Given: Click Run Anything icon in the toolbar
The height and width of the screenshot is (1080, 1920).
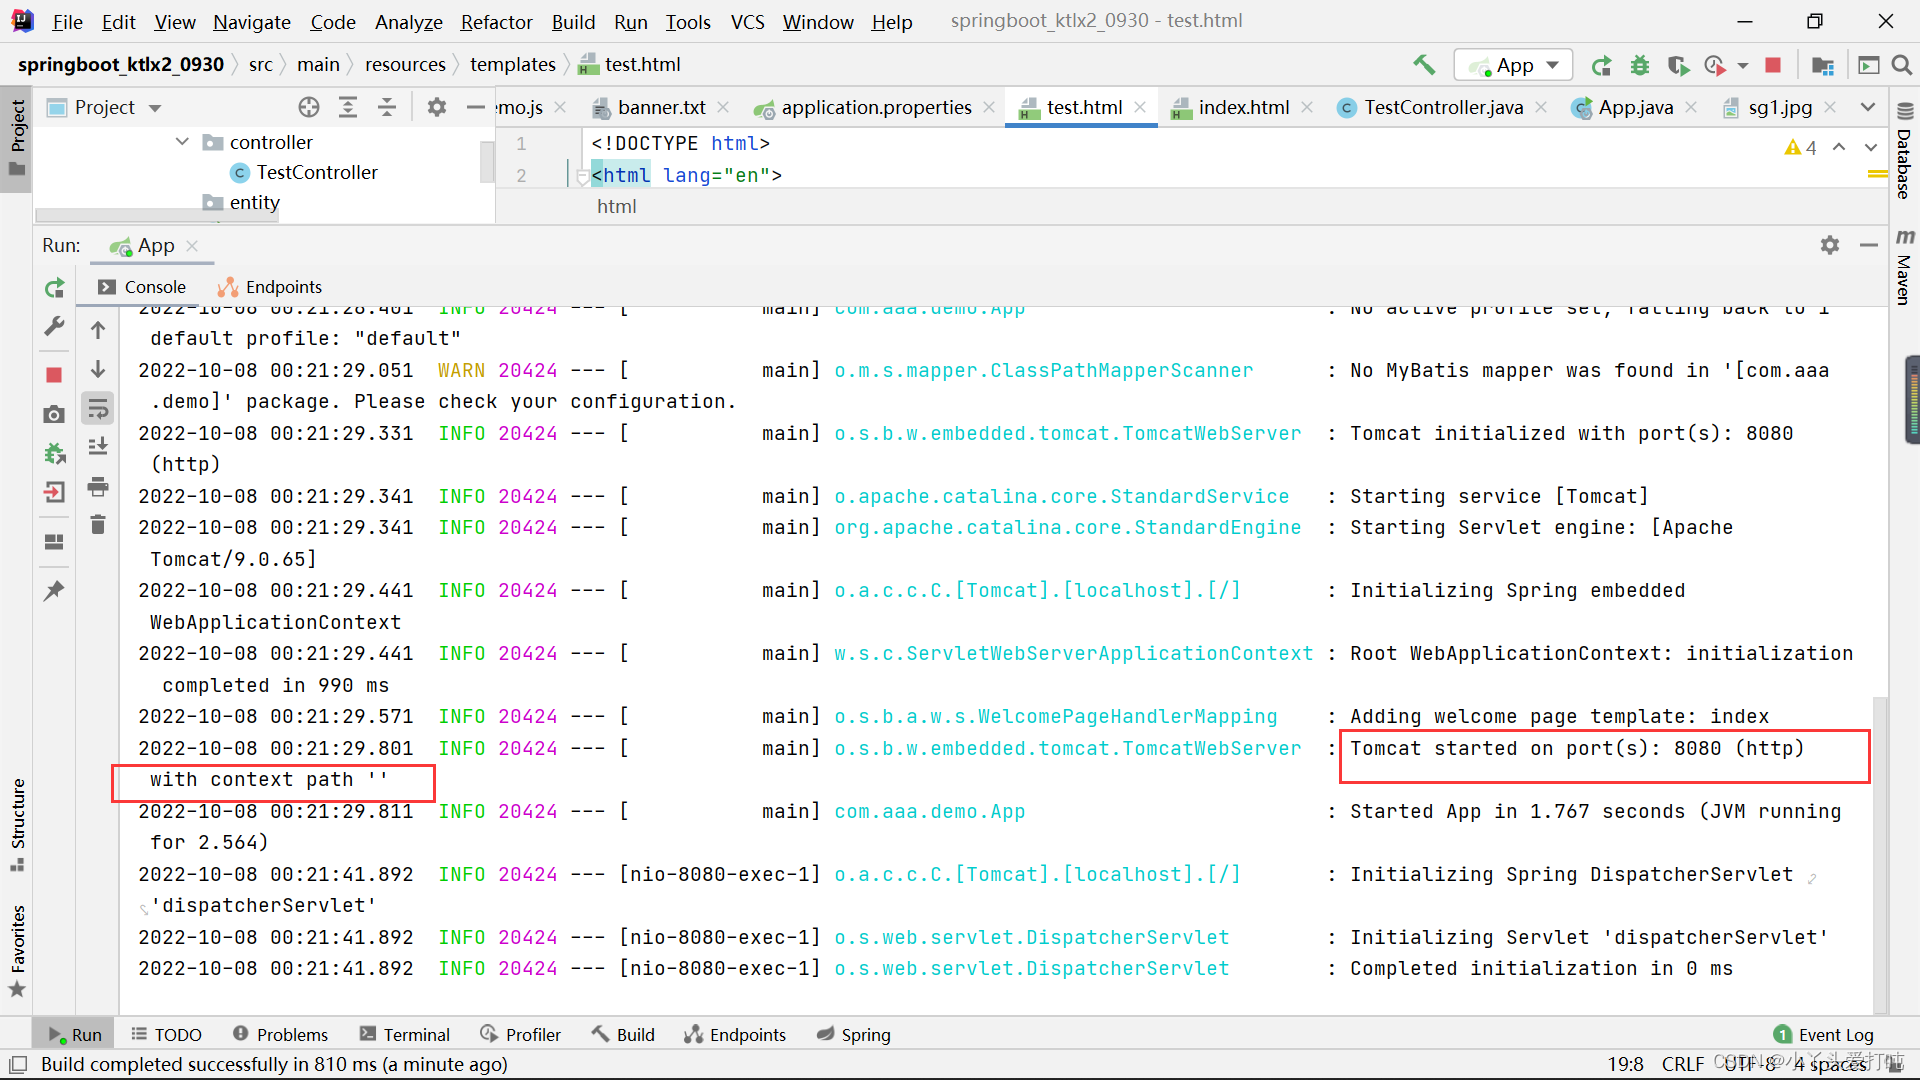Looking at the screenshot, I should tap(1868, 65).
